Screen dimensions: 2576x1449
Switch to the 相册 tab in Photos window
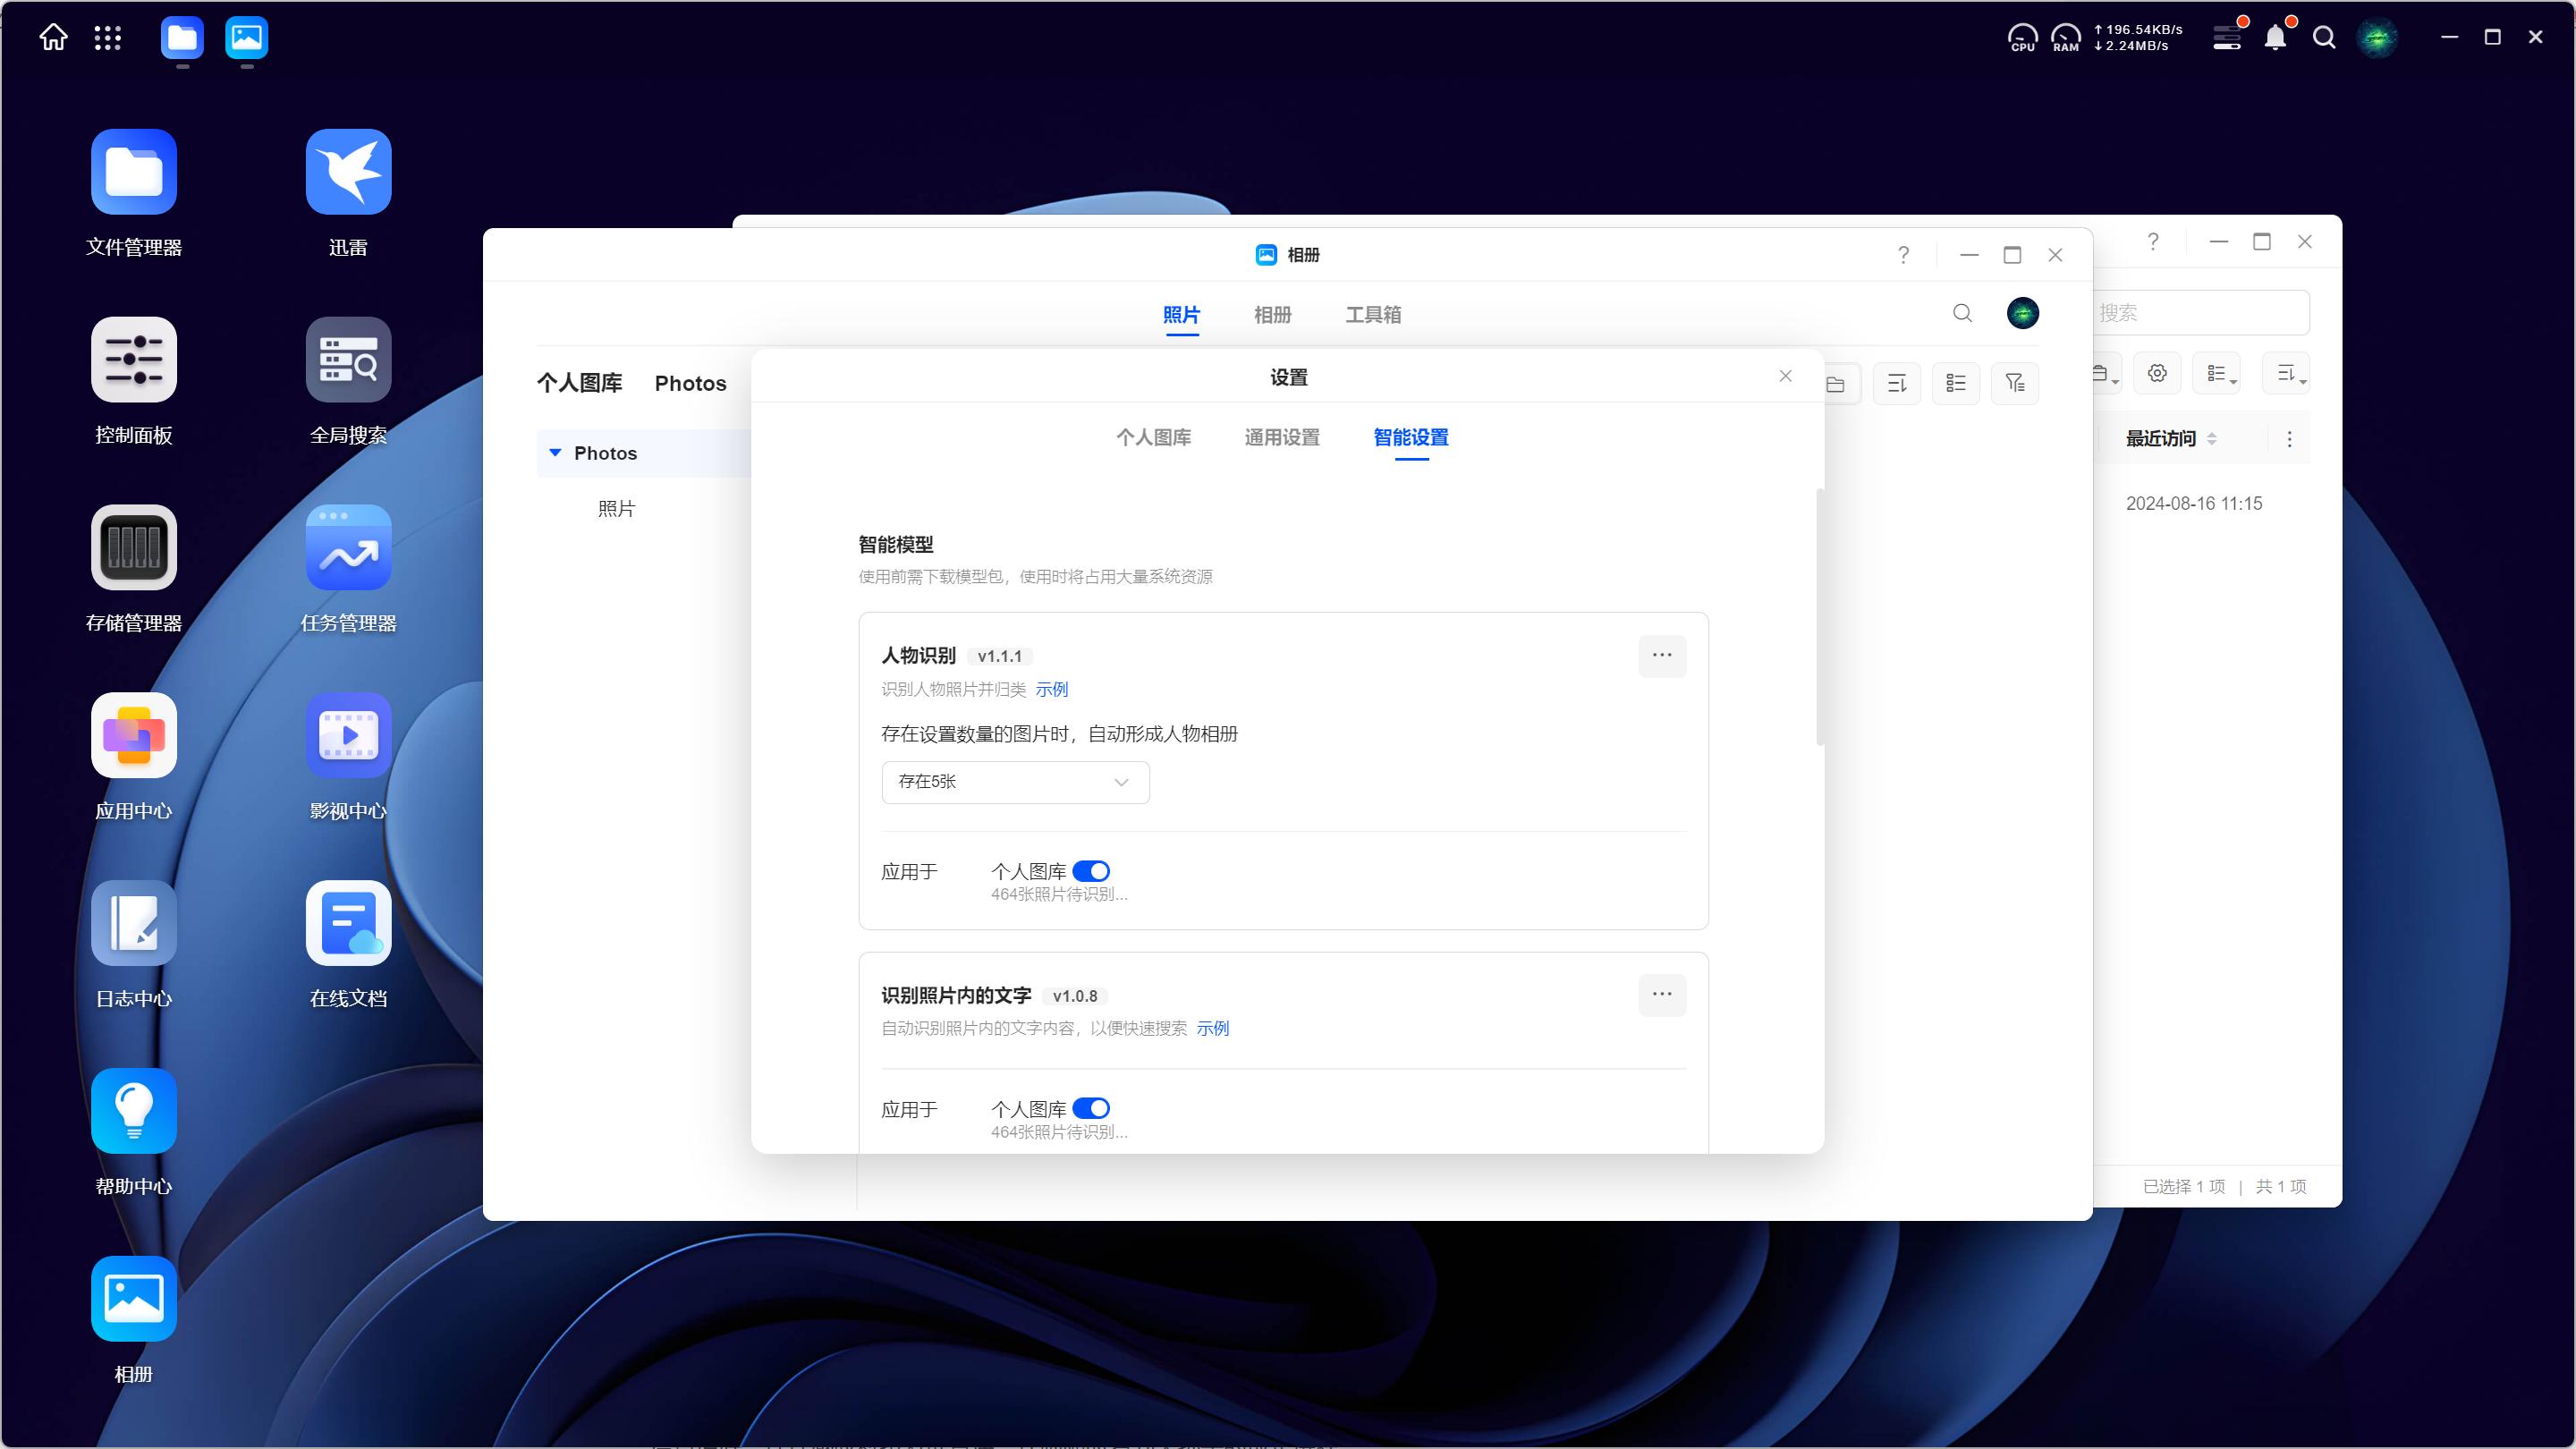pyautogui.click(x=1273, y=315)
